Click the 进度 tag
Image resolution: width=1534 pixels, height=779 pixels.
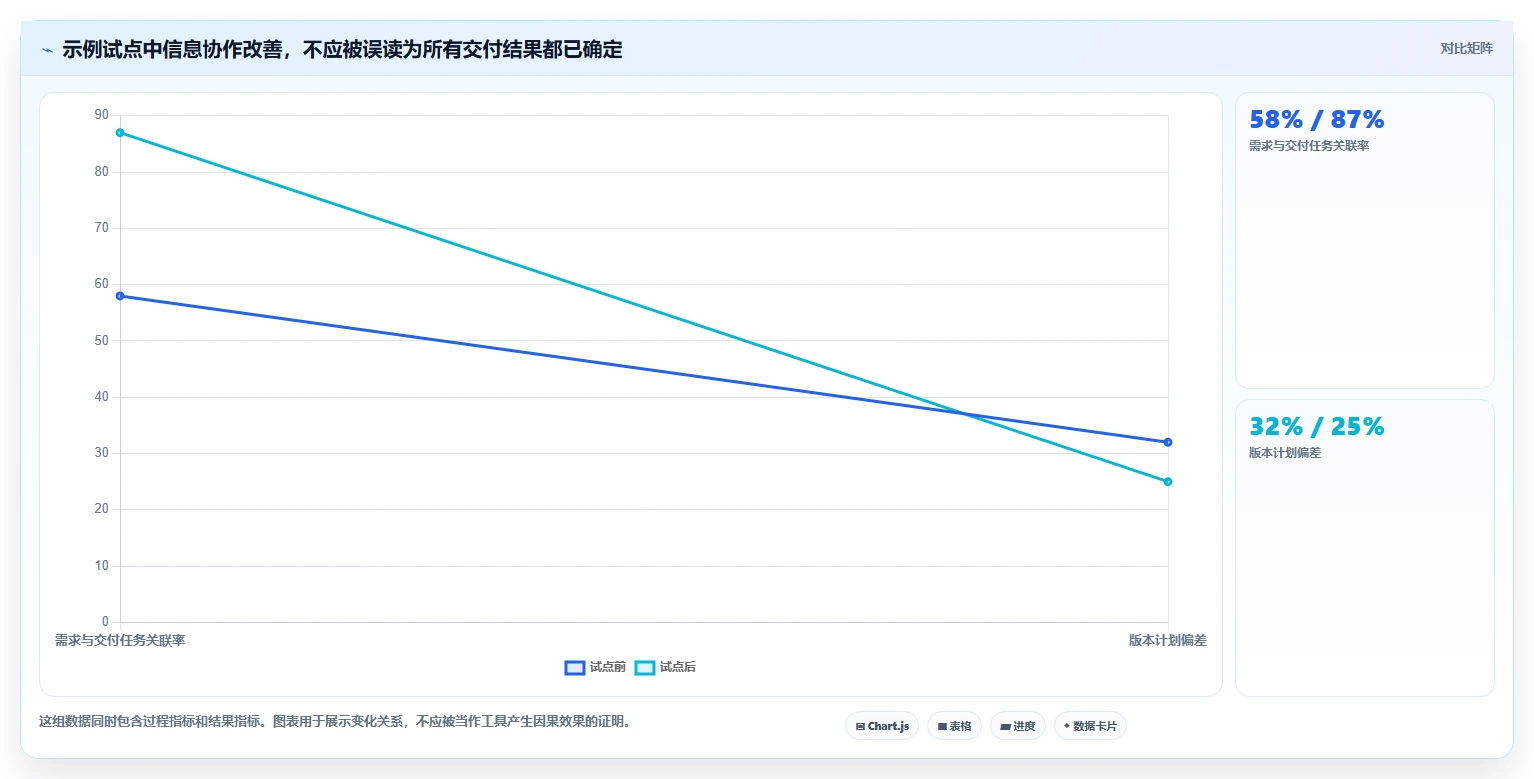[1018, 726]
